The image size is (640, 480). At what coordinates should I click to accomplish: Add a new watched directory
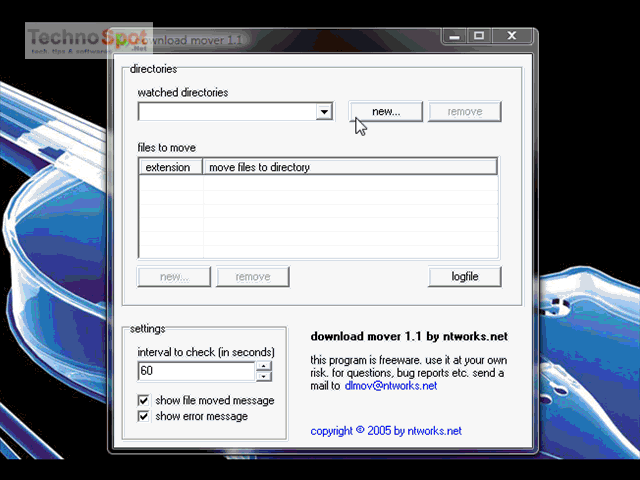coord(386,111)
